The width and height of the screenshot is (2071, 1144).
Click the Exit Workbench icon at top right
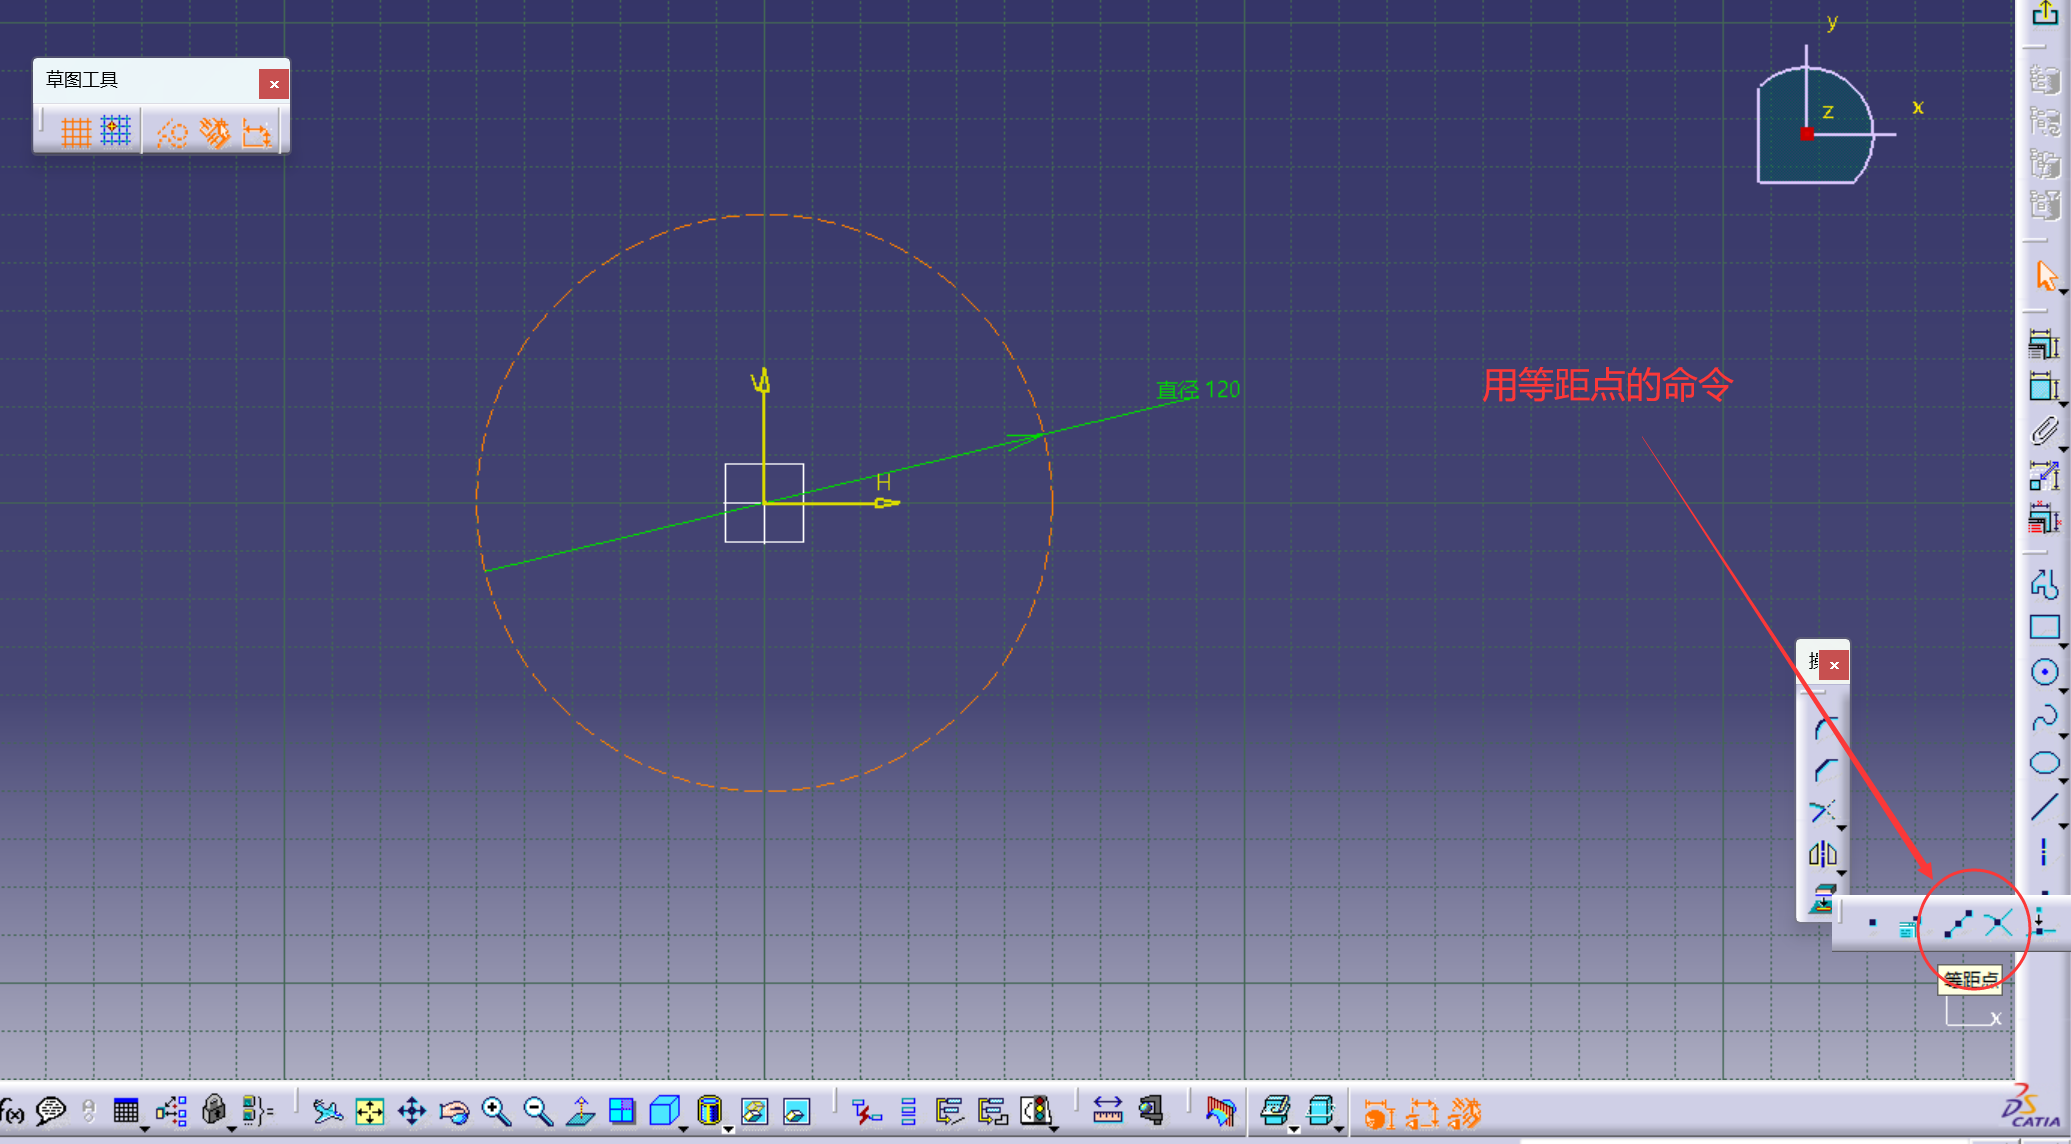[2044, 14]
